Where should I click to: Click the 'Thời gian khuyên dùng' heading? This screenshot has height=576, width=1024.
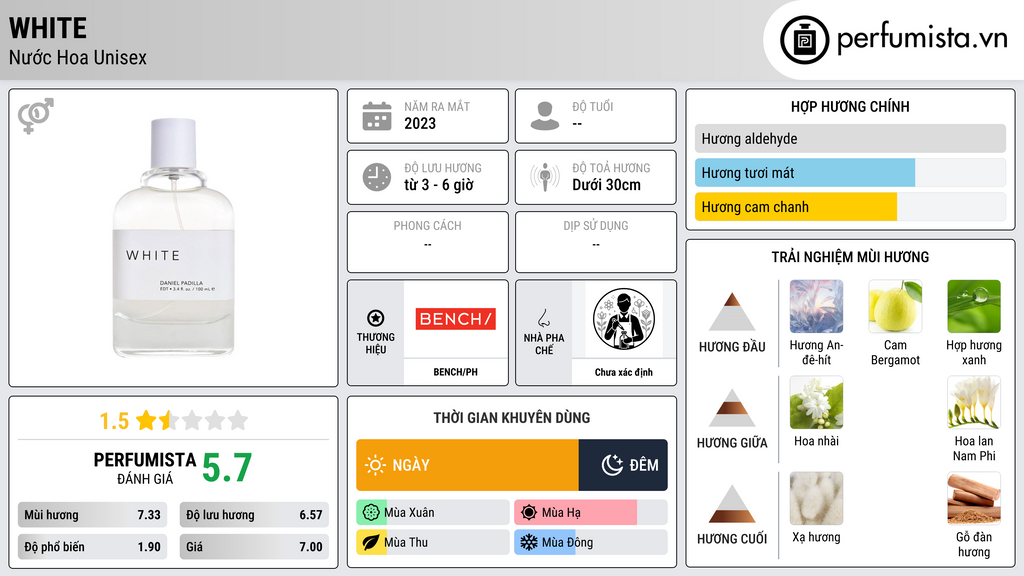point(512,417)
